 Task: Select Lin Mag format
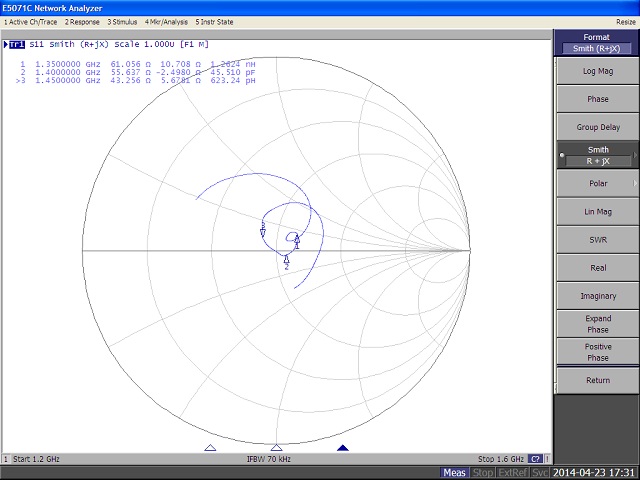click(x=598, y=211)
